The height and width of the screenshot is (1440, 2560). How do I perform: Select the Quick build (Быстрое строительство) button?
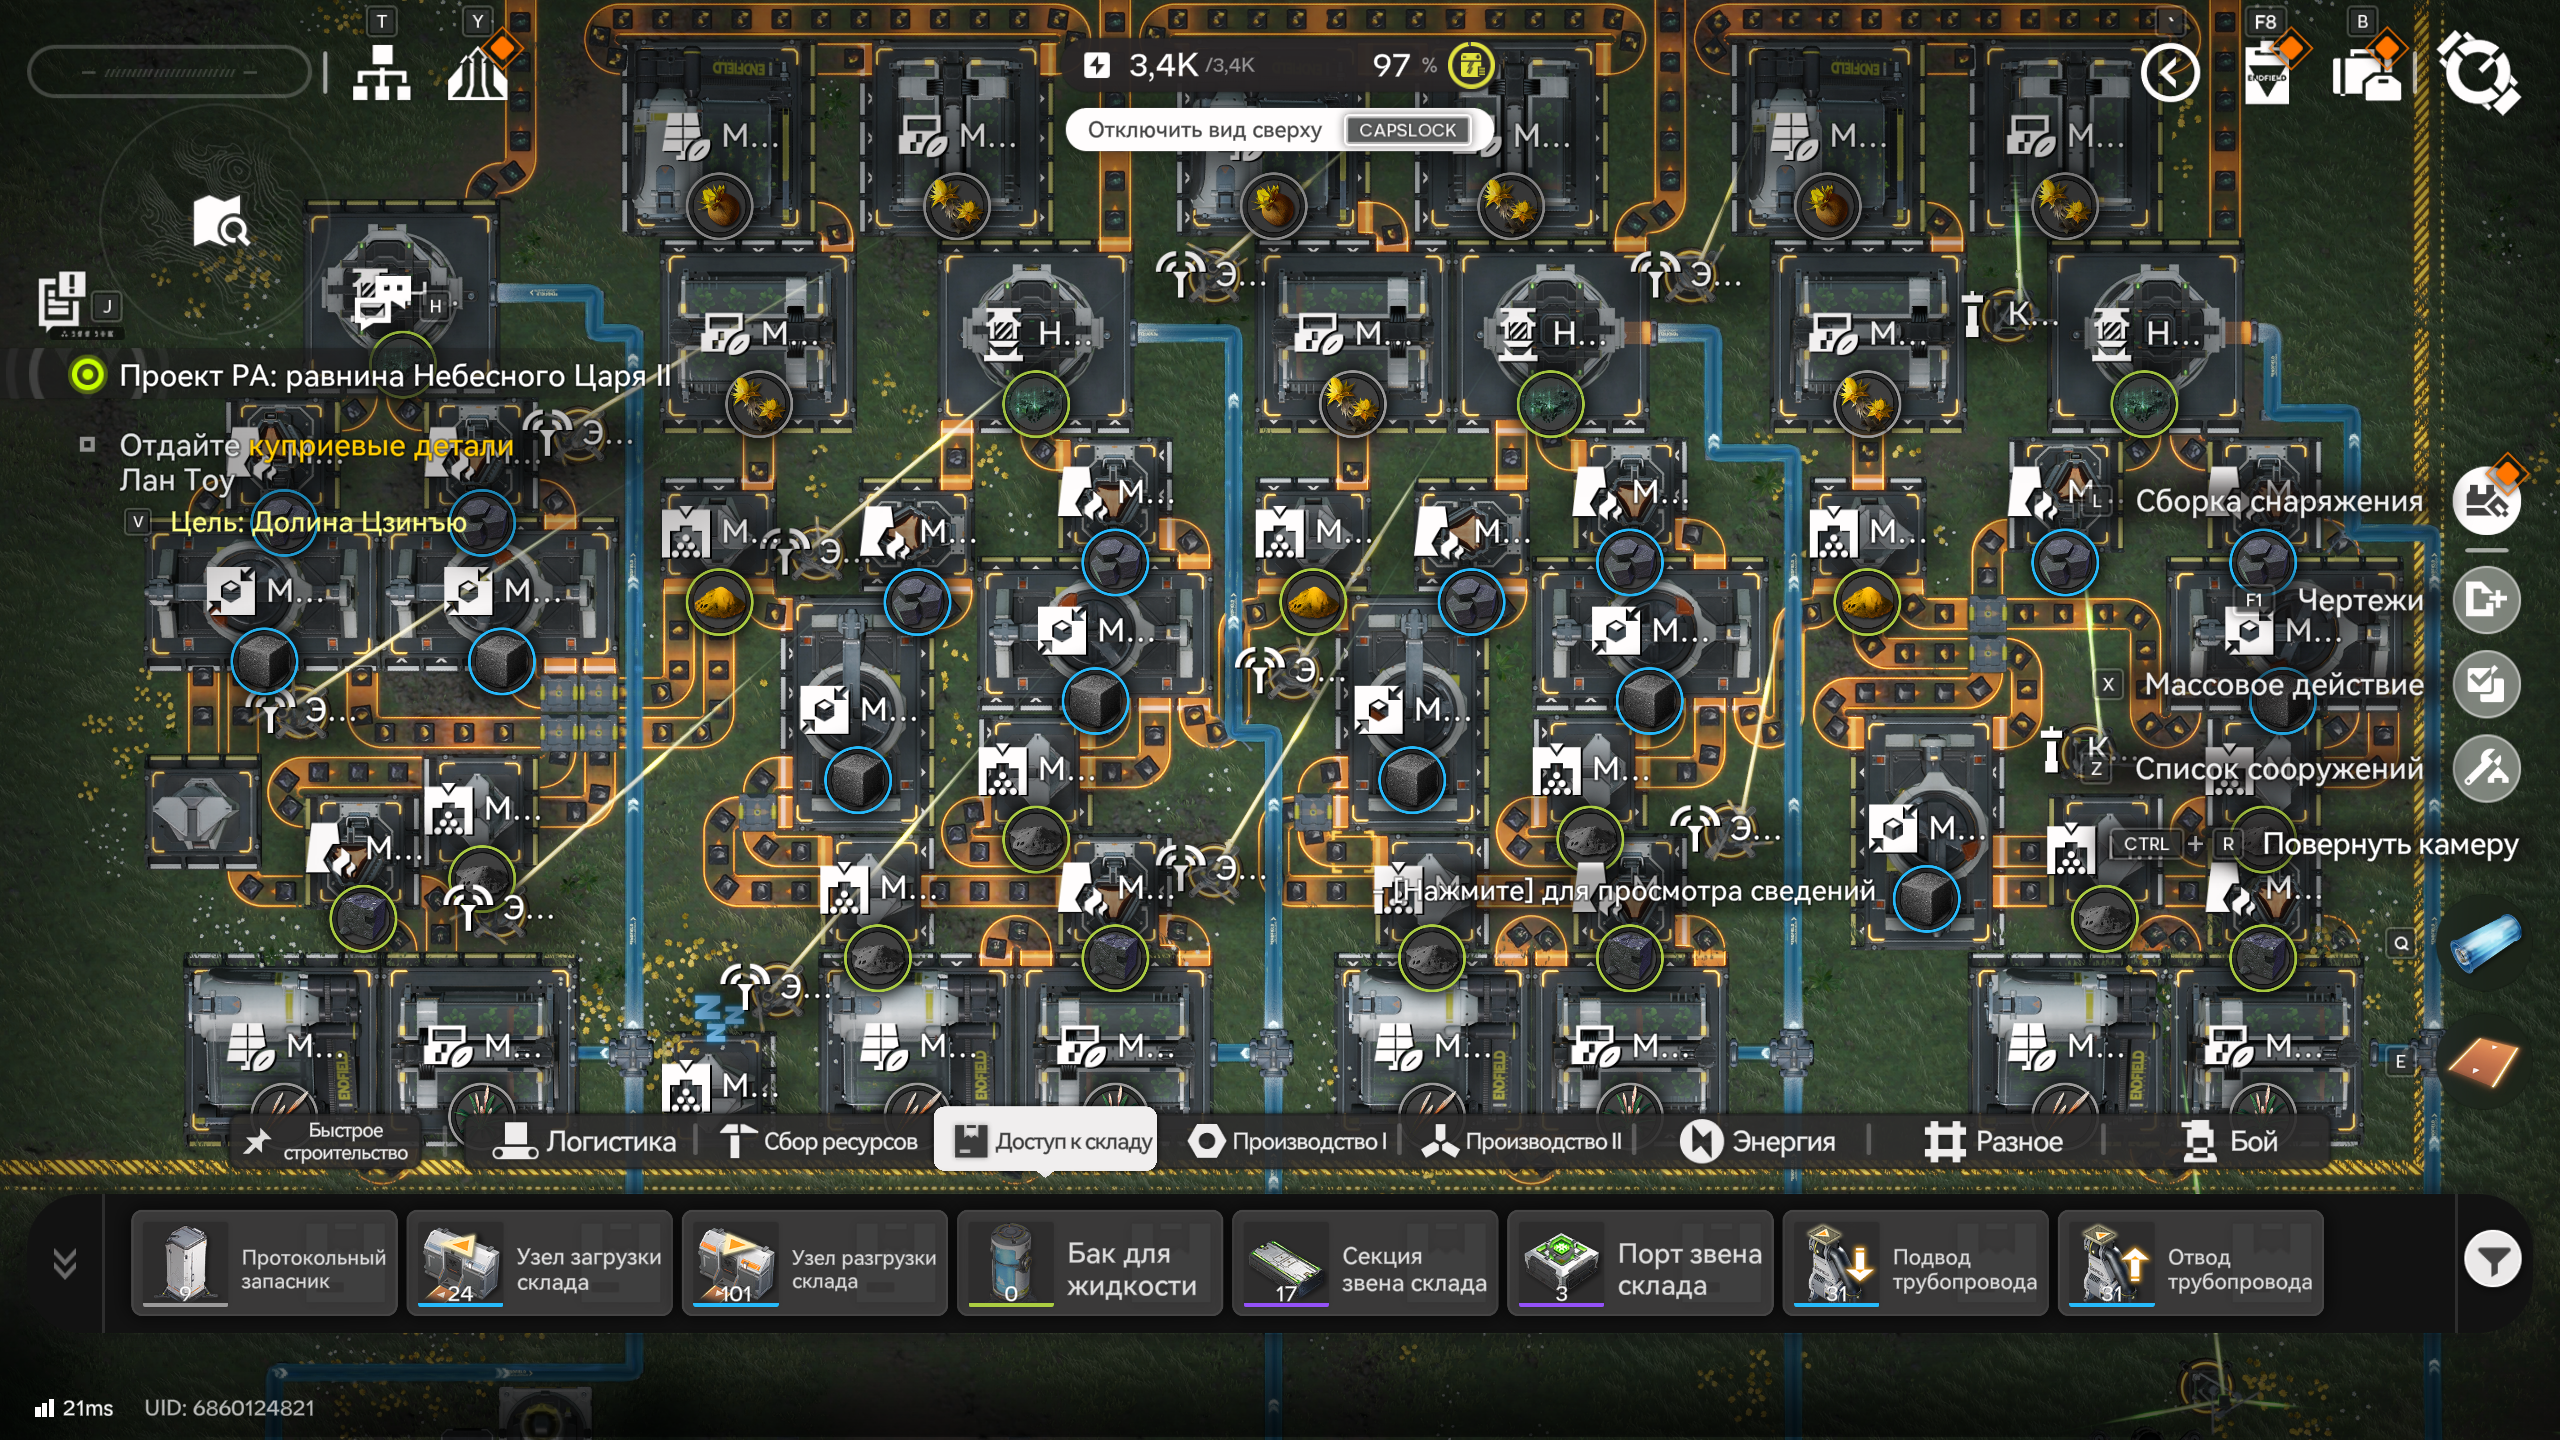tap(330, 1141)
